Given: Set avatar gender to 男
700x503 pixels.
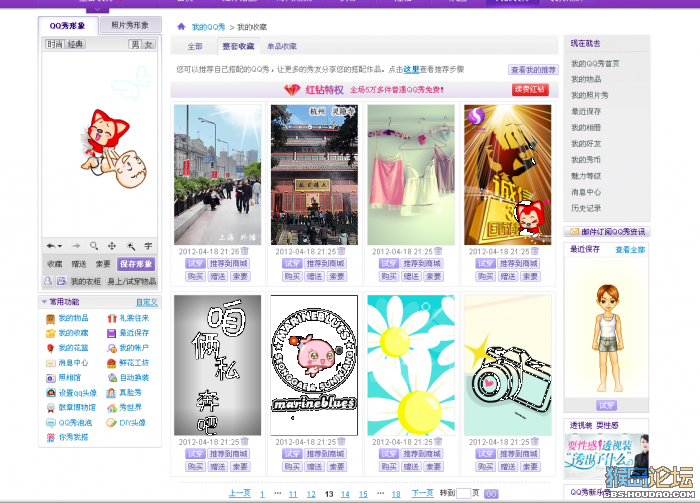Looking at the screenshot, I should (x=135, y=44).
